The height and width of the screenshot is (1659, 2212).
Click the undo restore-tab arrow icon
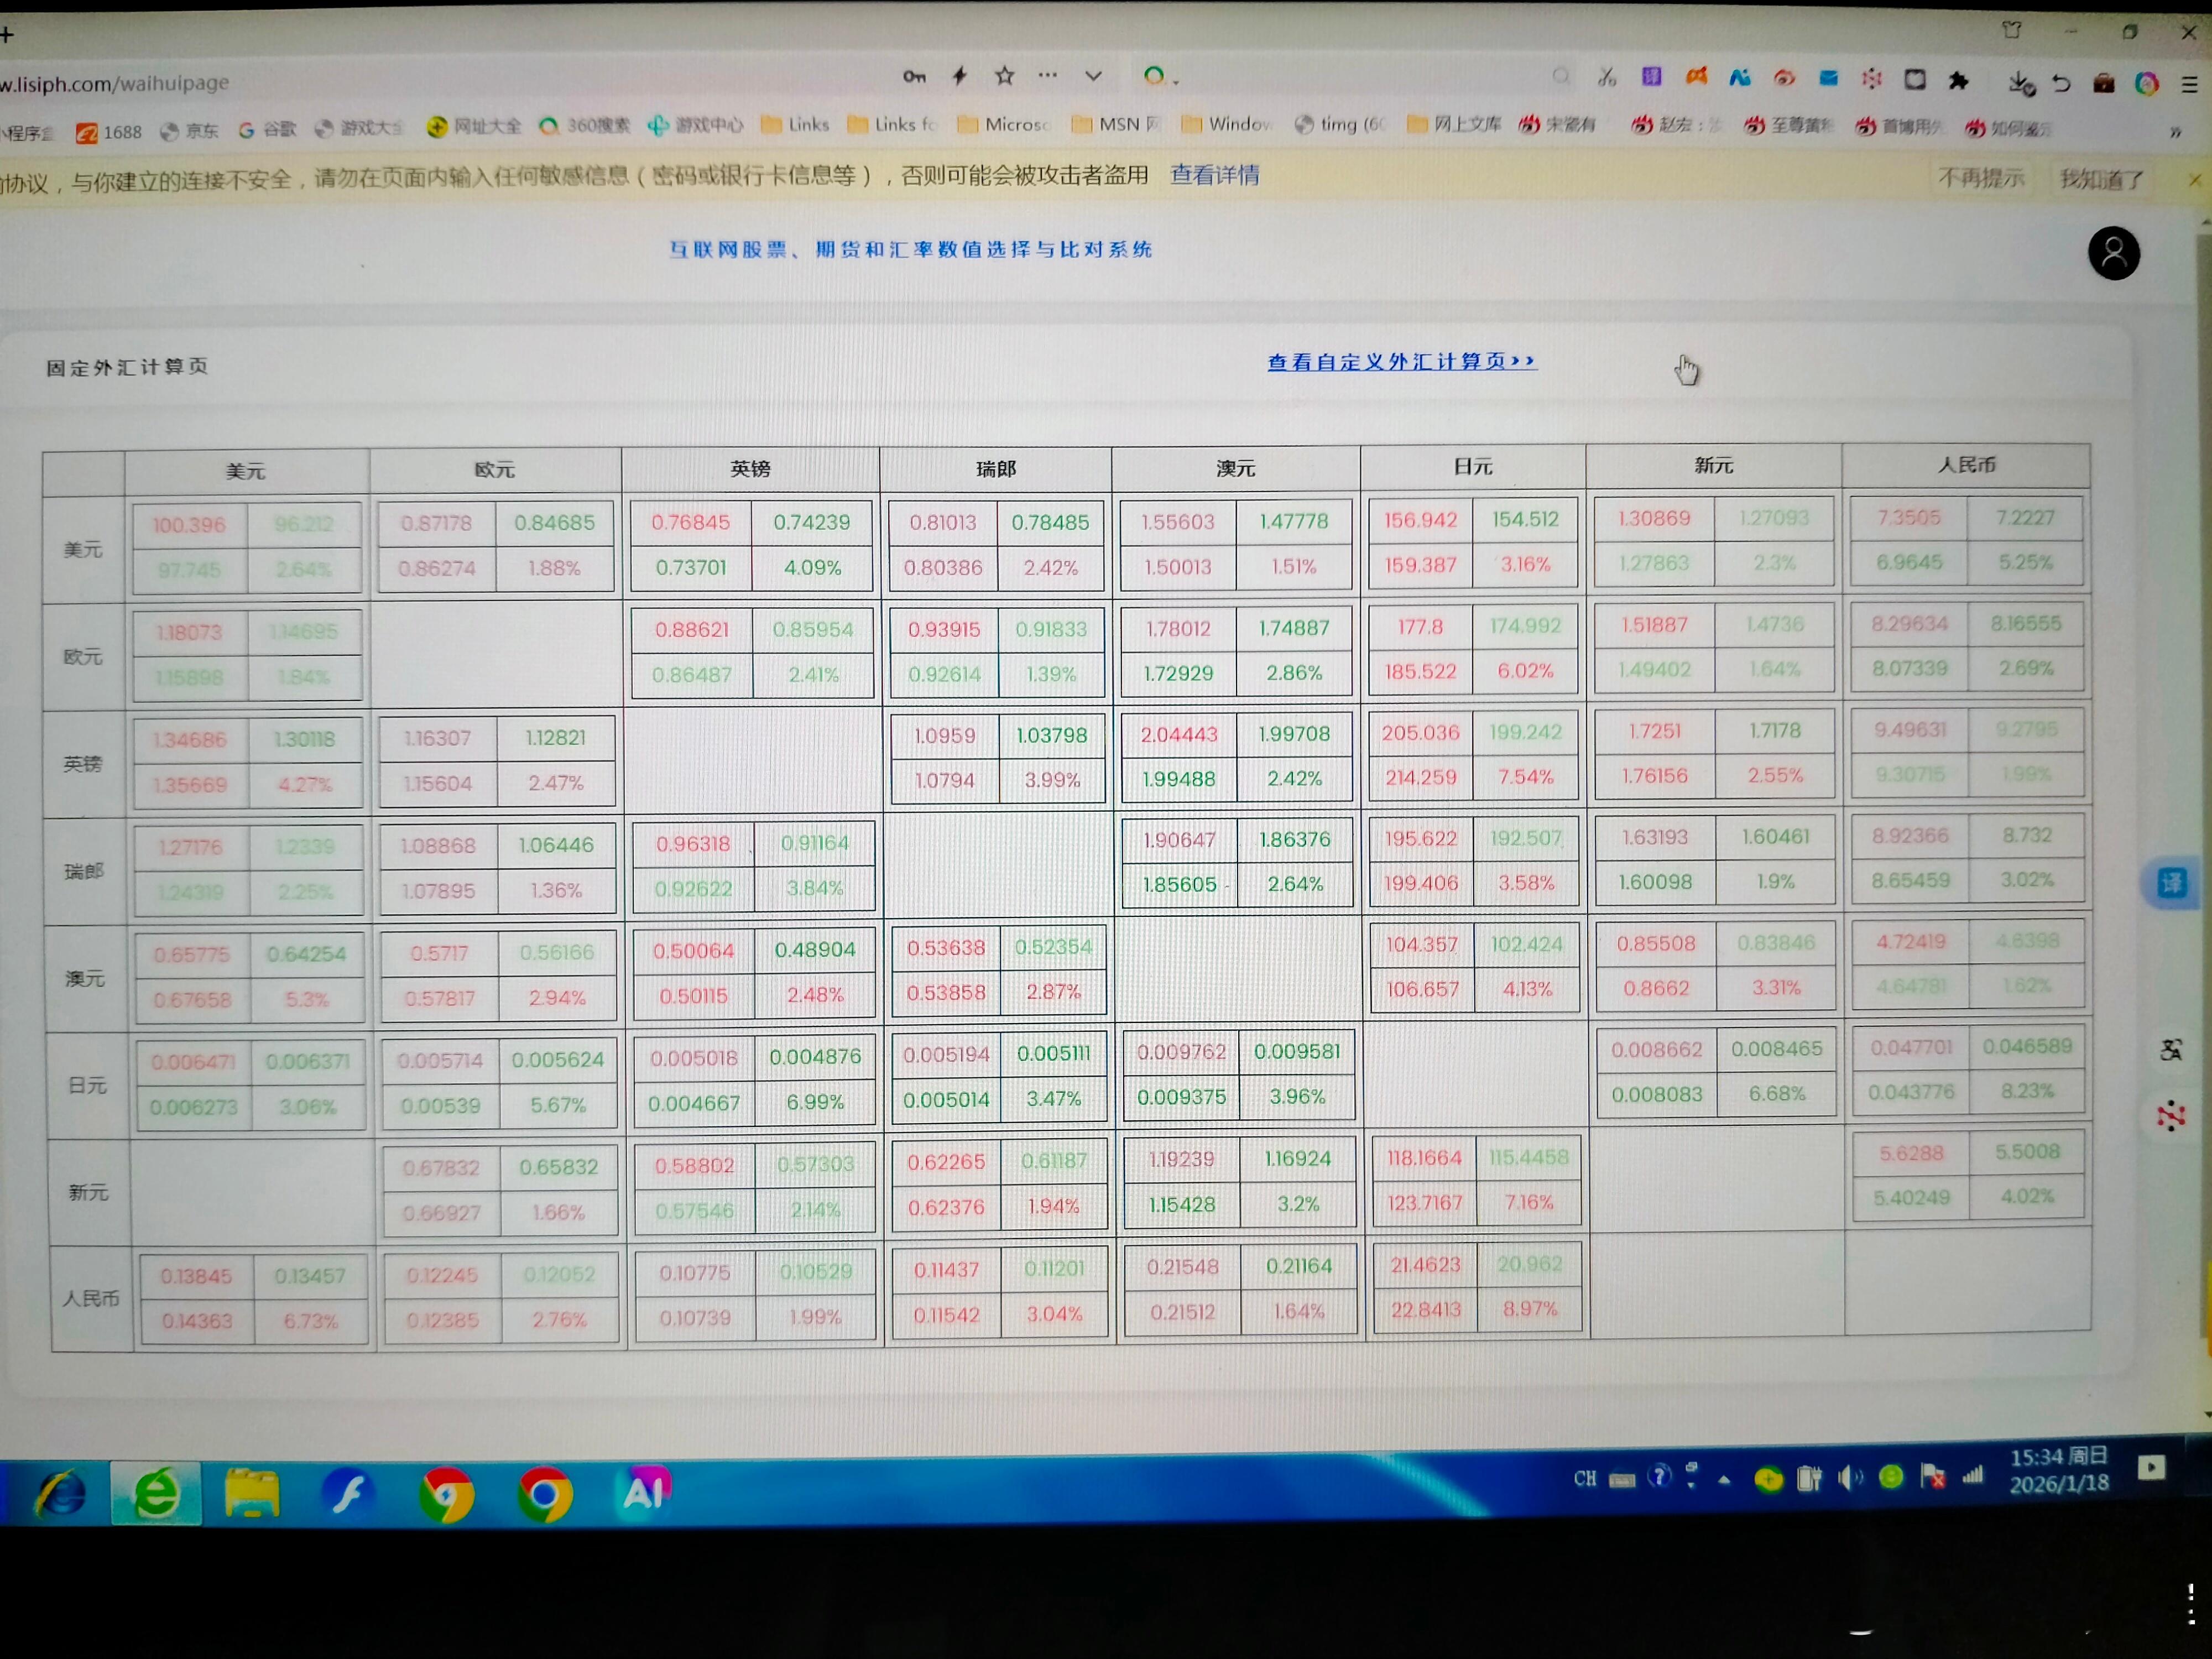click(2061, 83)
